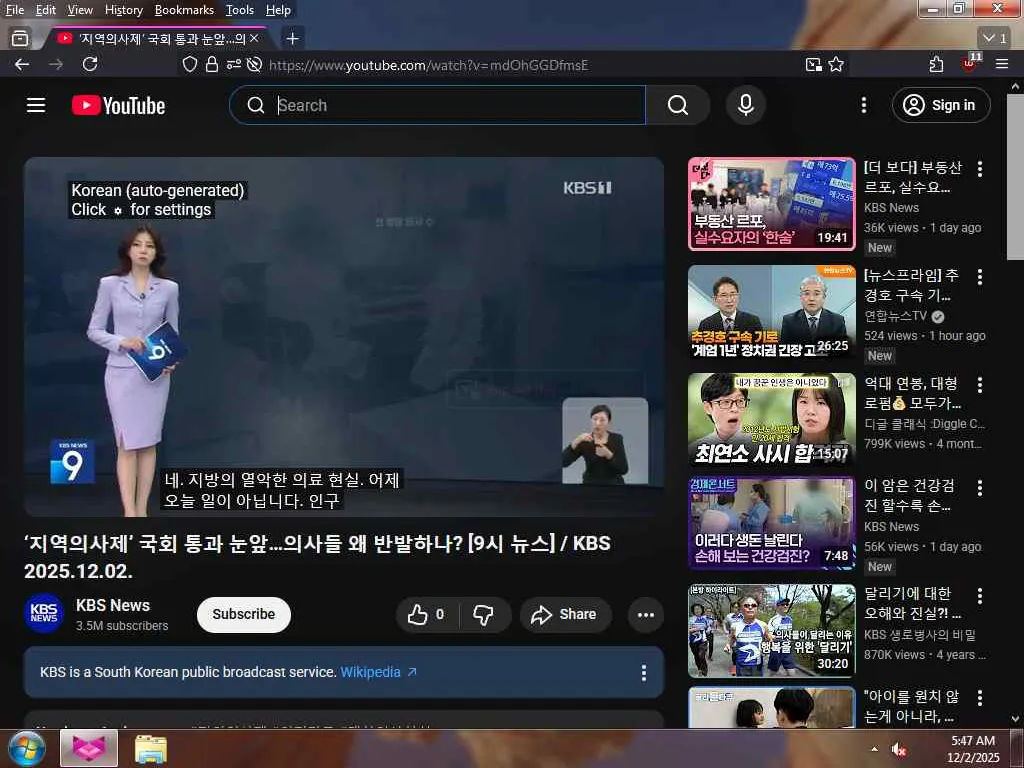Open the Windows Start button
The width and height of the screenshot is (1024, 768).
click(25, 748)
